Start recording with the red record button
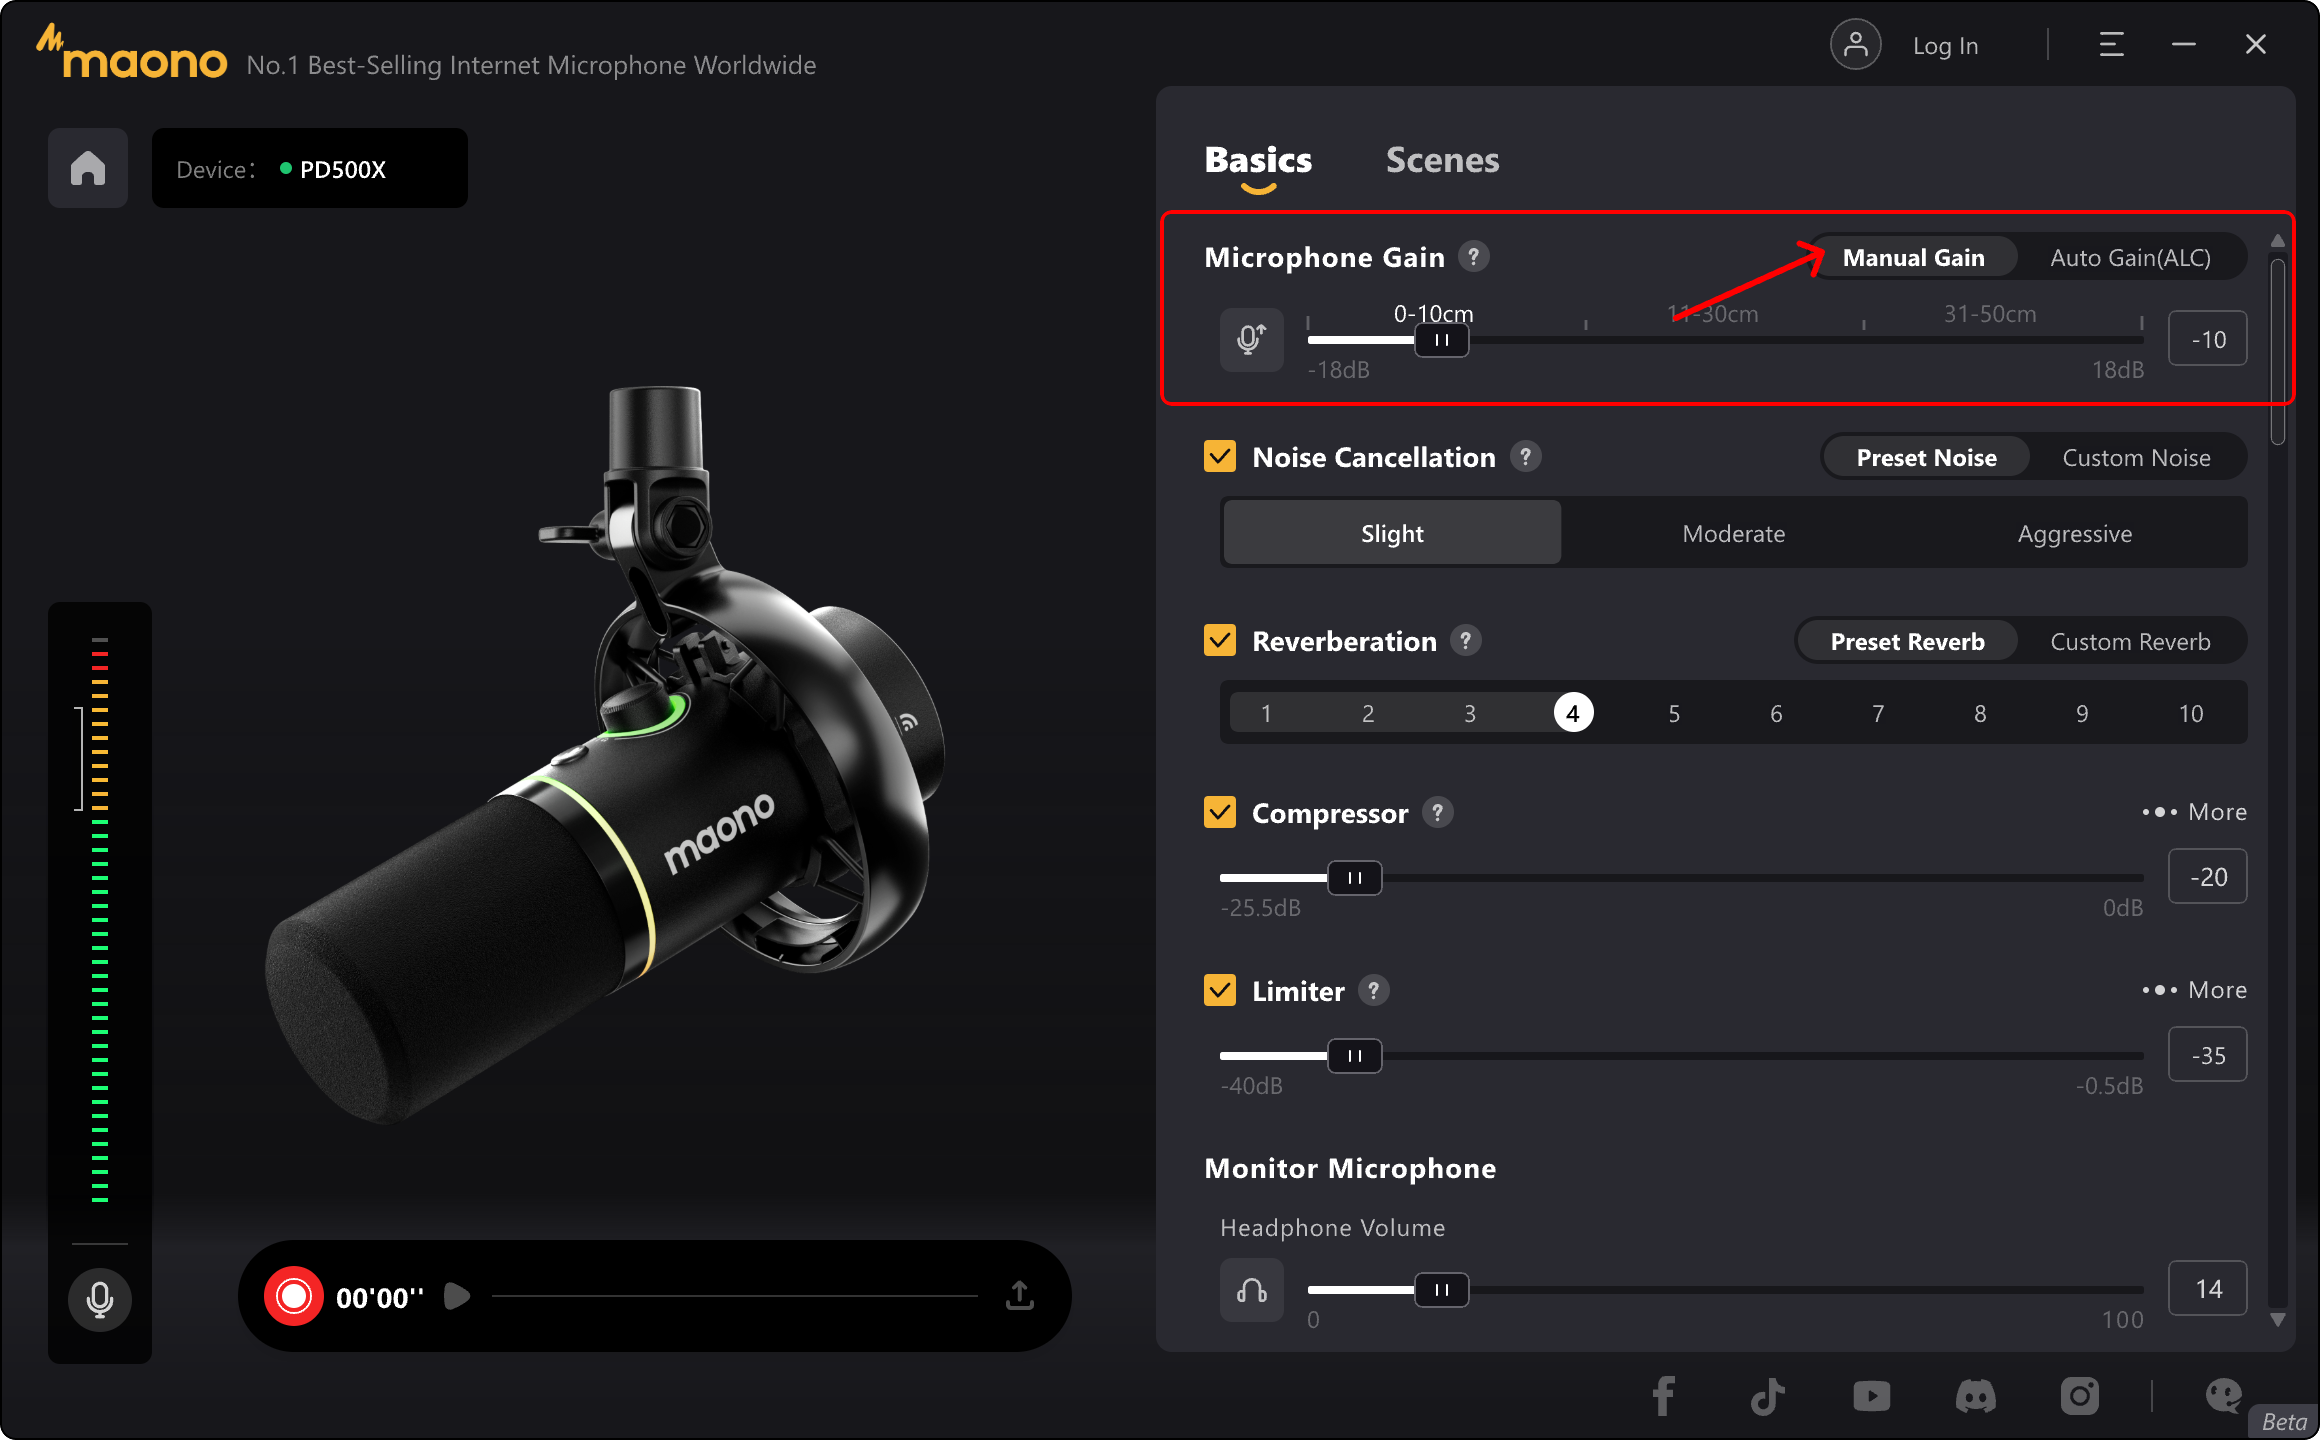The height and width of the screenshot is (1440, 2320). [294, 1296]
